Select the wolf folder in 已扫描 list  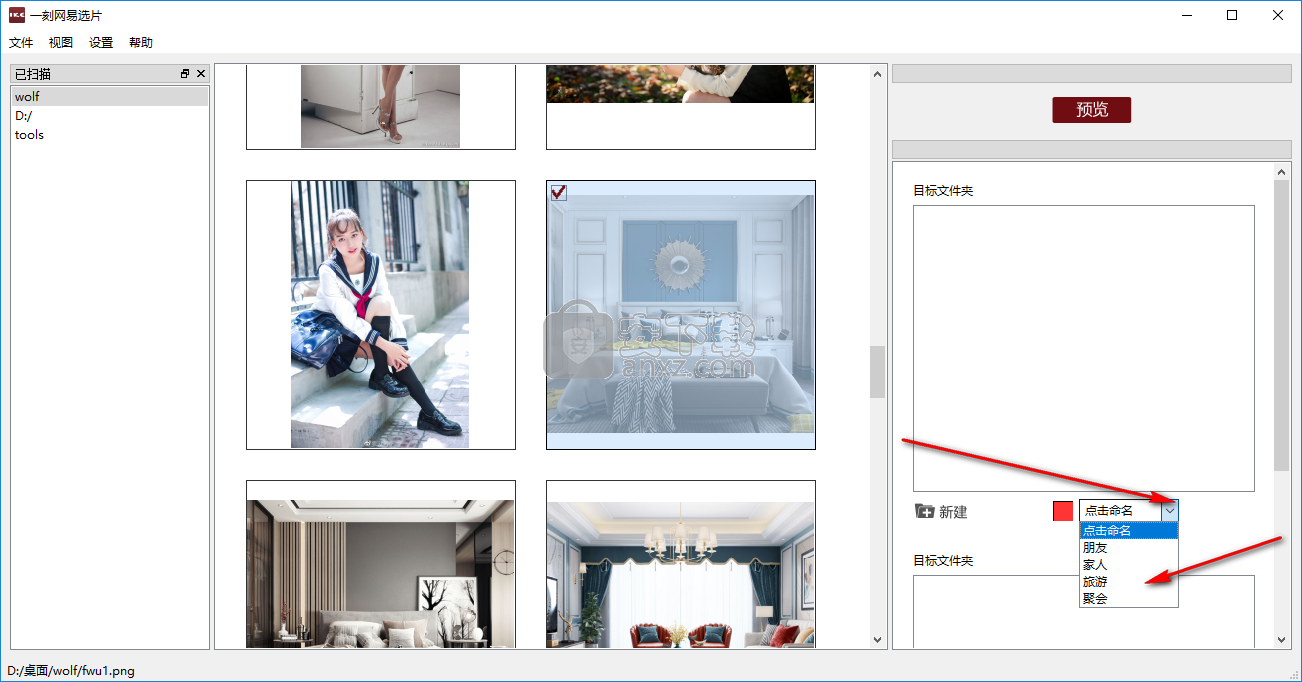pos(110,97)
